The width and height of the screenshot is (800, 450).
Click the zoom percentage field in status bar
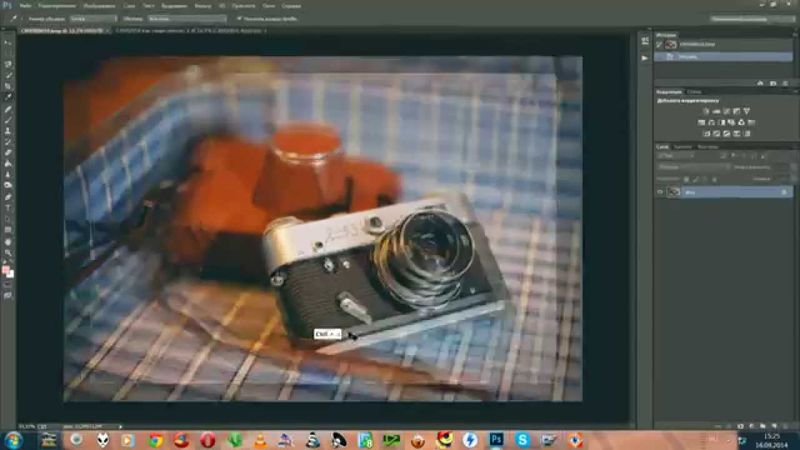point(27,427)
